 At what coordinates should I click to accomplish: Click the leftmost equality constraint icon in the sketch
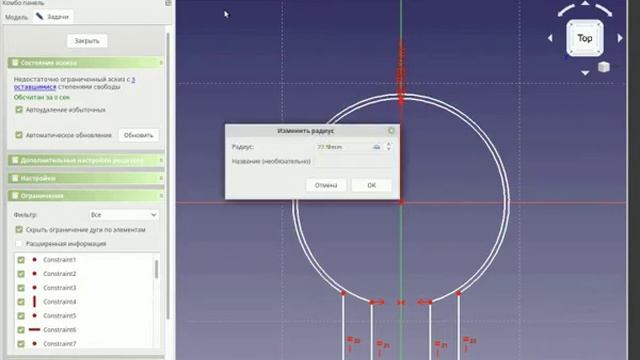coord(350,339)
